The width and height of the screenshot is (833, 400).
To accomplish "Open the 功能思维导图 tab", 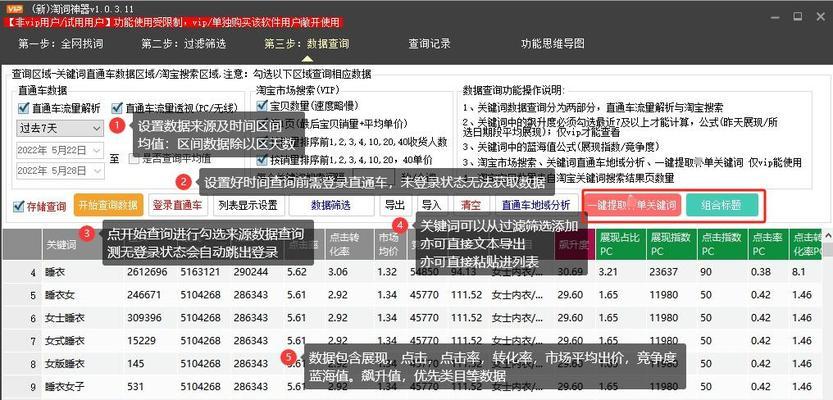I will point(552,44).
